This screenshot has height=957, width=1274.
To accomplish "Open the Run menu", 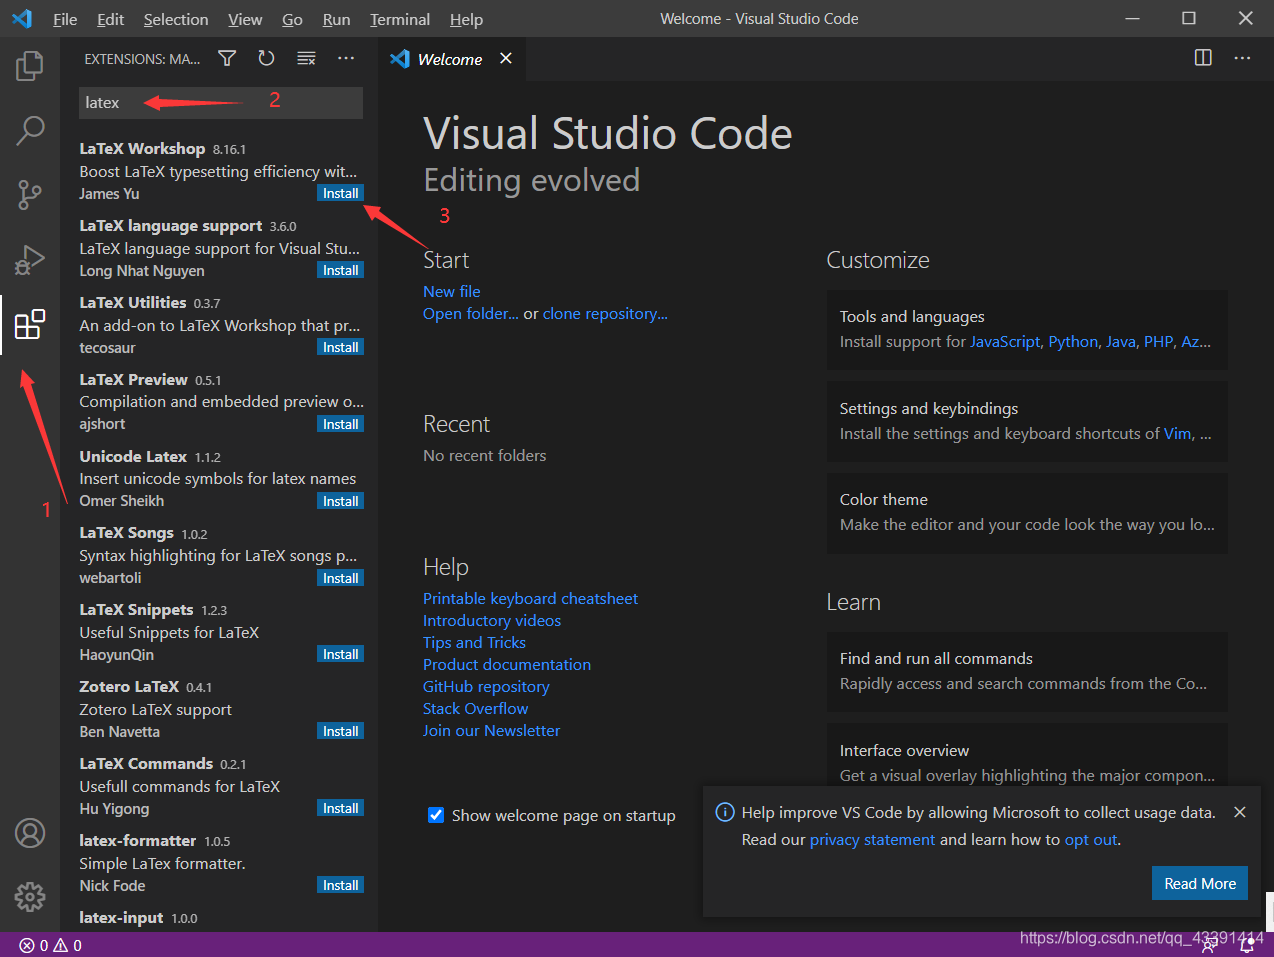I will [336, 19].
